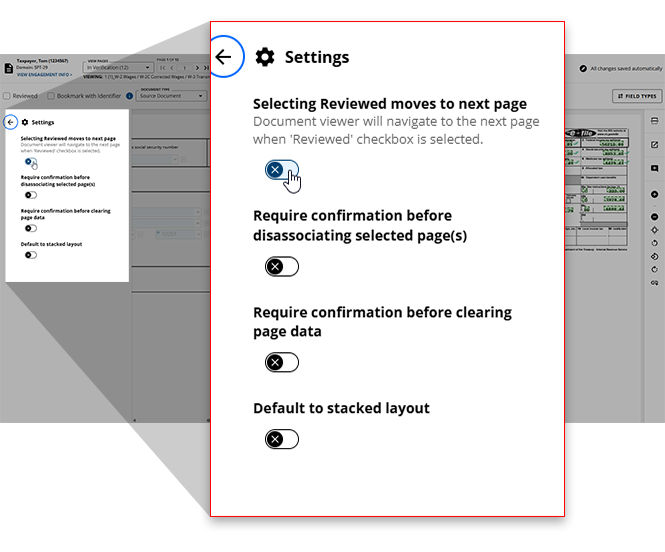Click the comment bubble icon in right sidebar
Viewport: 665px width, 552px height.
[654, 168]
